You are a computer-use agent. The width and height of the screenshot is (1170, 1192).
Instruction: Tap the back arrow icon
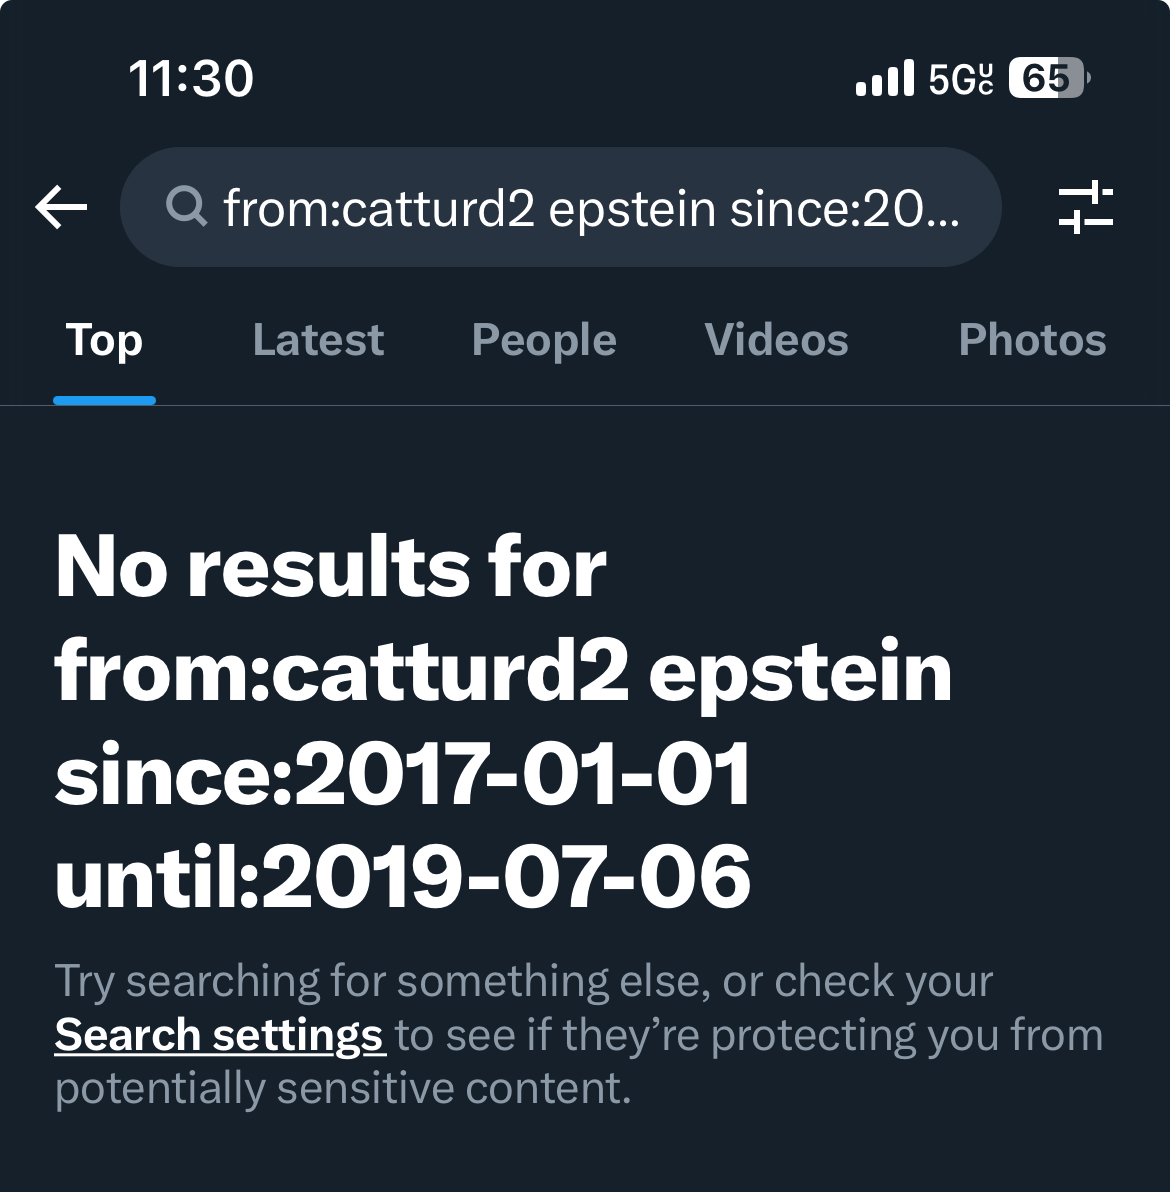tap(62, 207)
